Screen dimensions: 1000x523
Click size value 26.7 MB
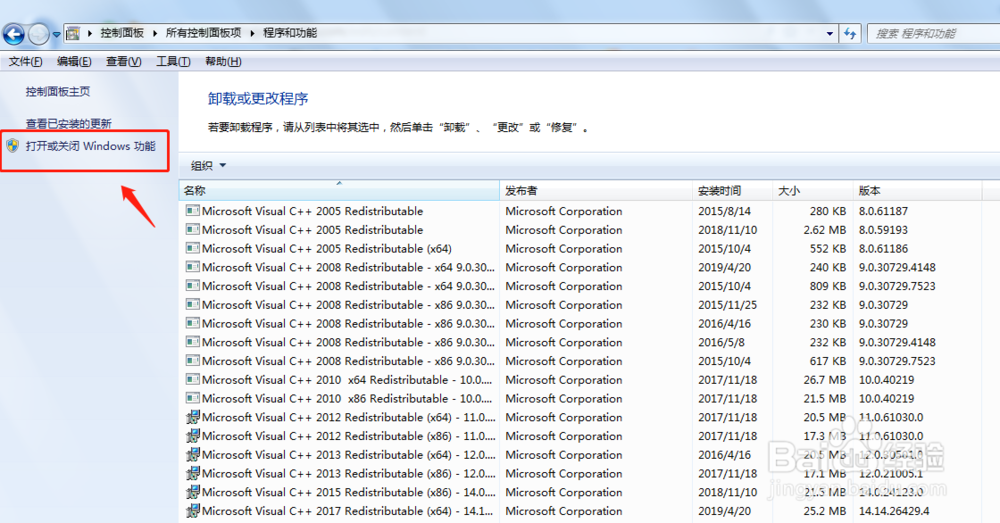(825, 380)
